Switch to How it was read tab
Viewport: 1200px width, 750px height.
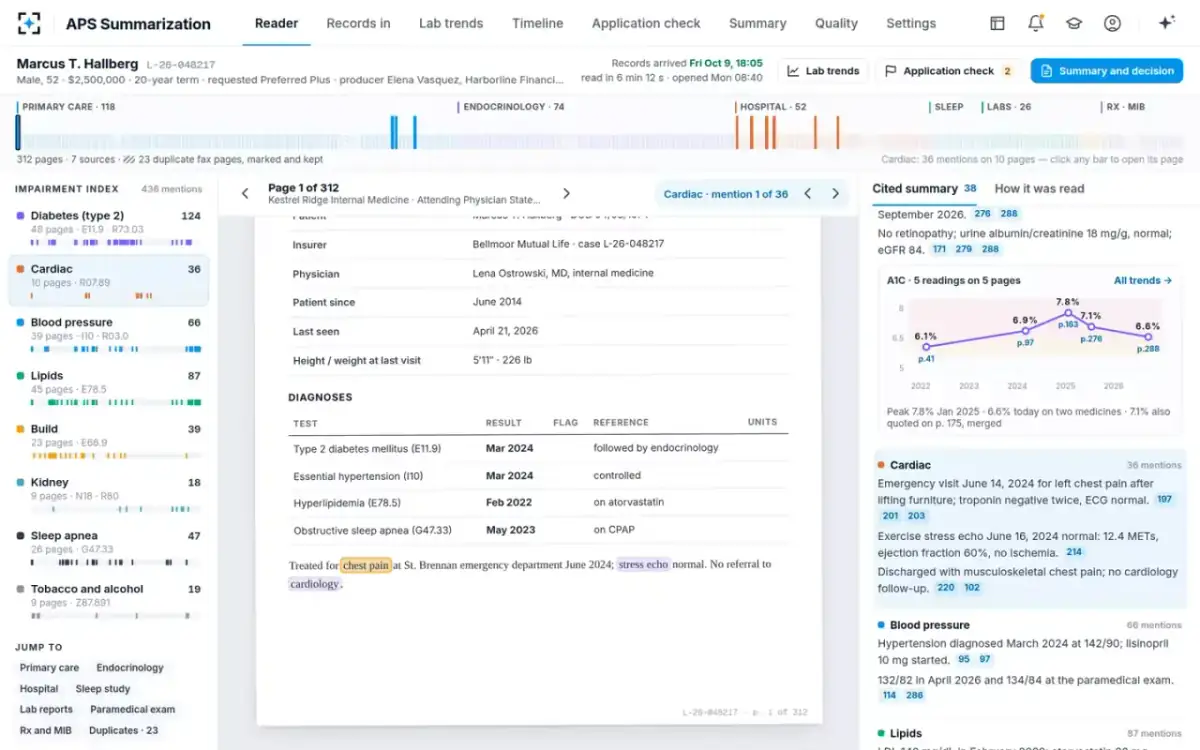[1039, 188]
